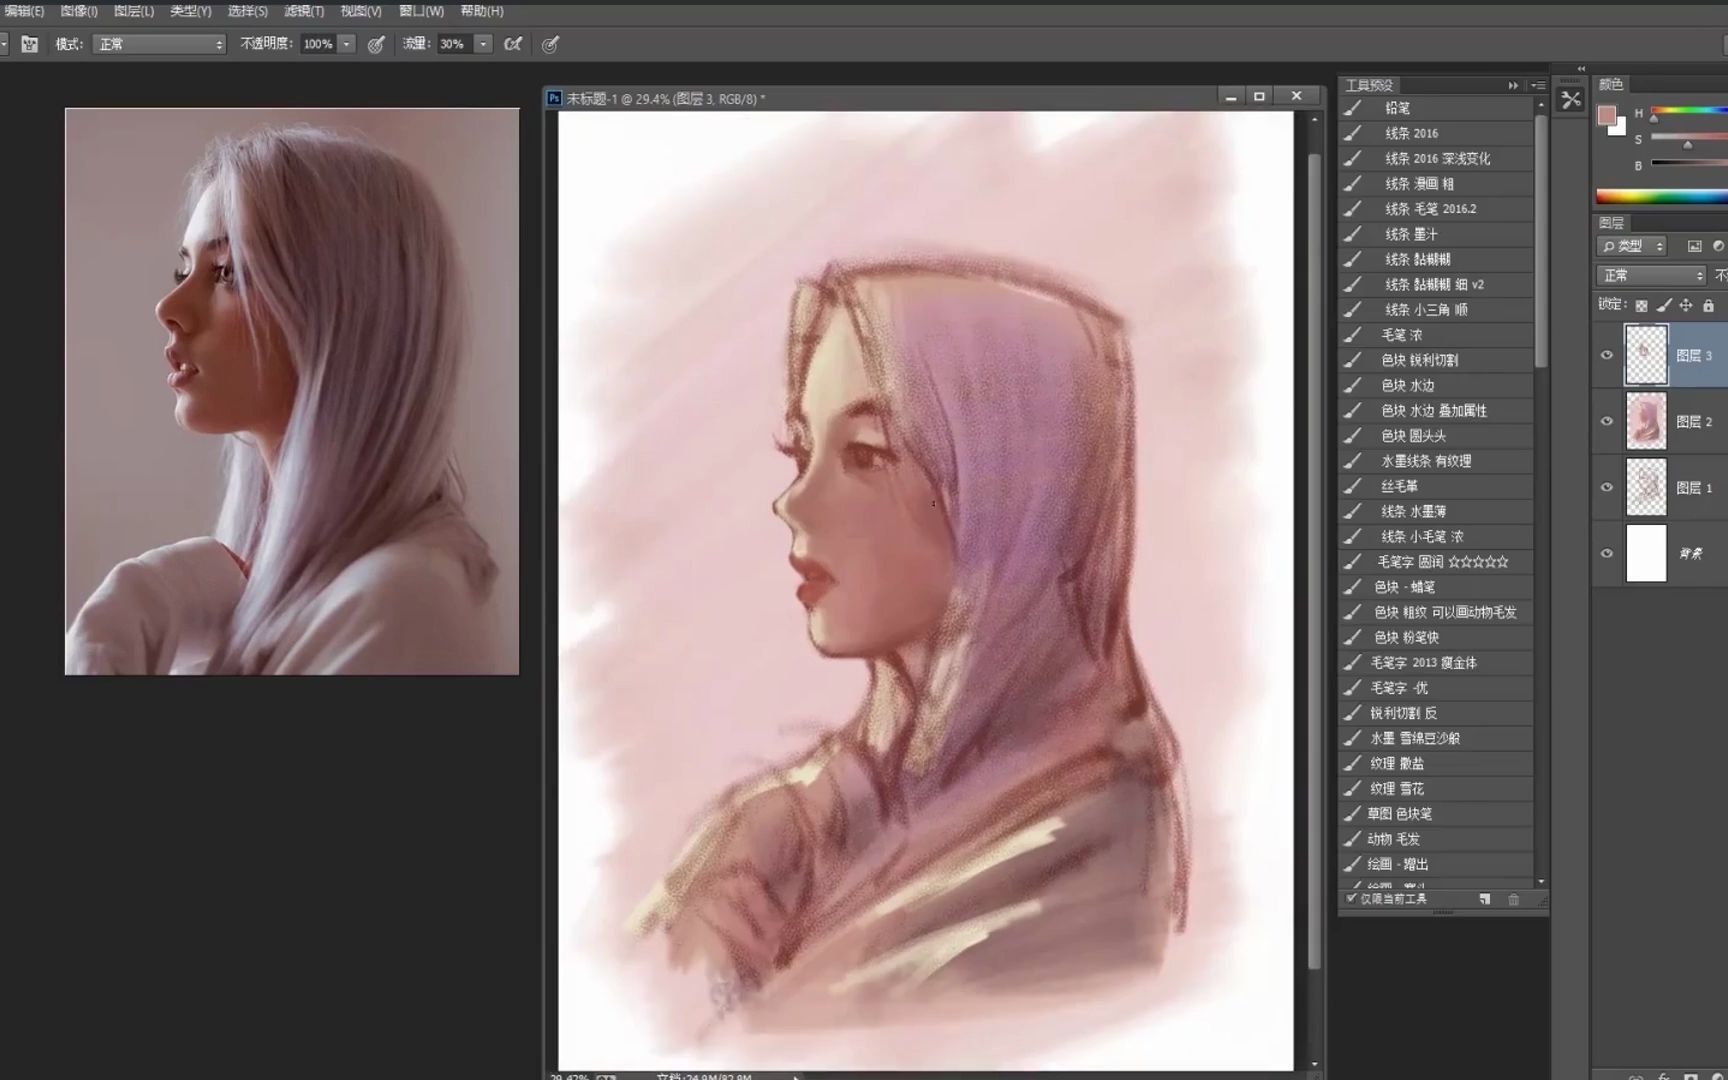The height and width of the screenshot is (1080, 1728).
Task: Click brush icon of 纹理 雪花 preset
Action: coord(1352,788)
